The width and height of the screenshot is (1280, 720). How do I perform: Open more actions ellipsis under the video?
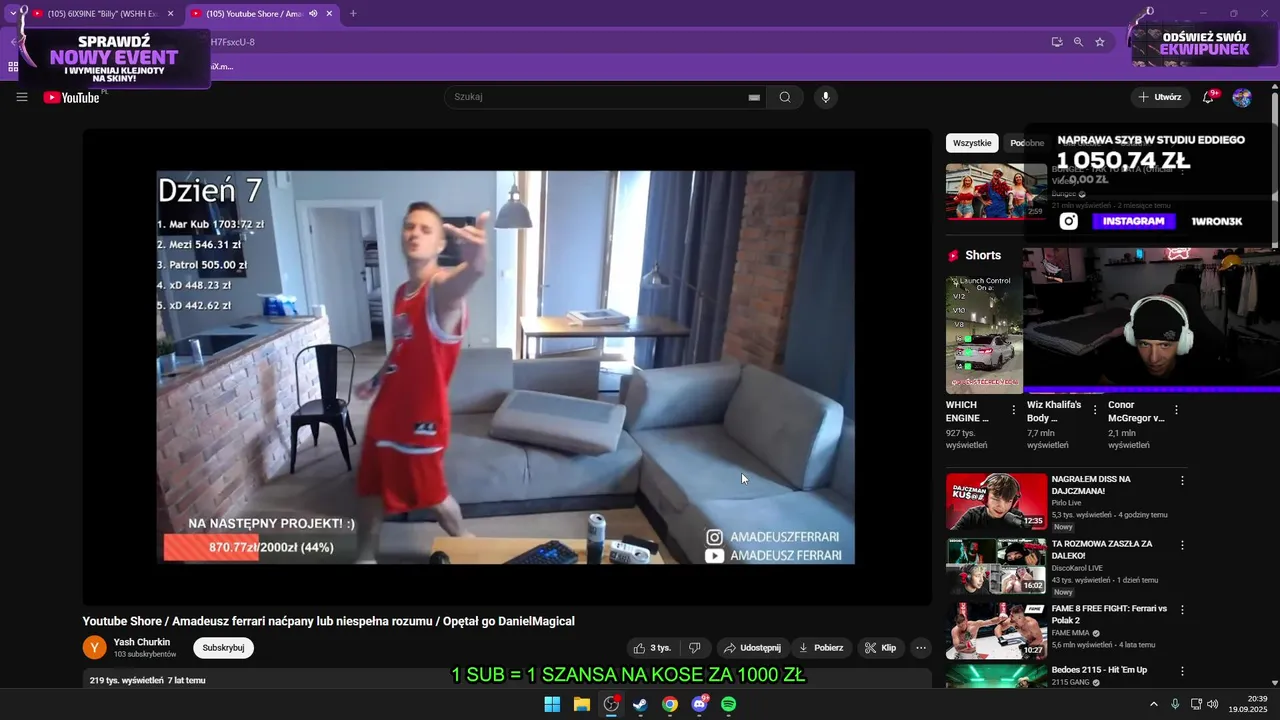click(921, 648)
